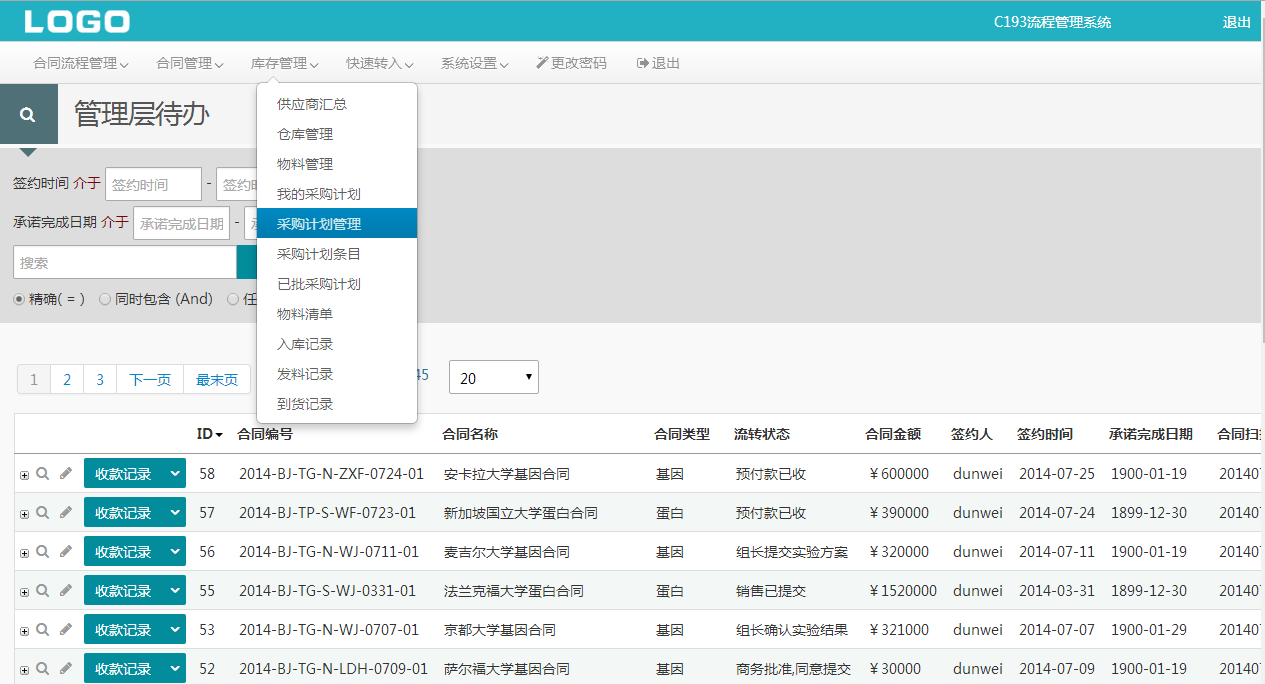Click the 退出 sign-out icon in navbar
The image size is (1265, 684).
tap(643, 63)
